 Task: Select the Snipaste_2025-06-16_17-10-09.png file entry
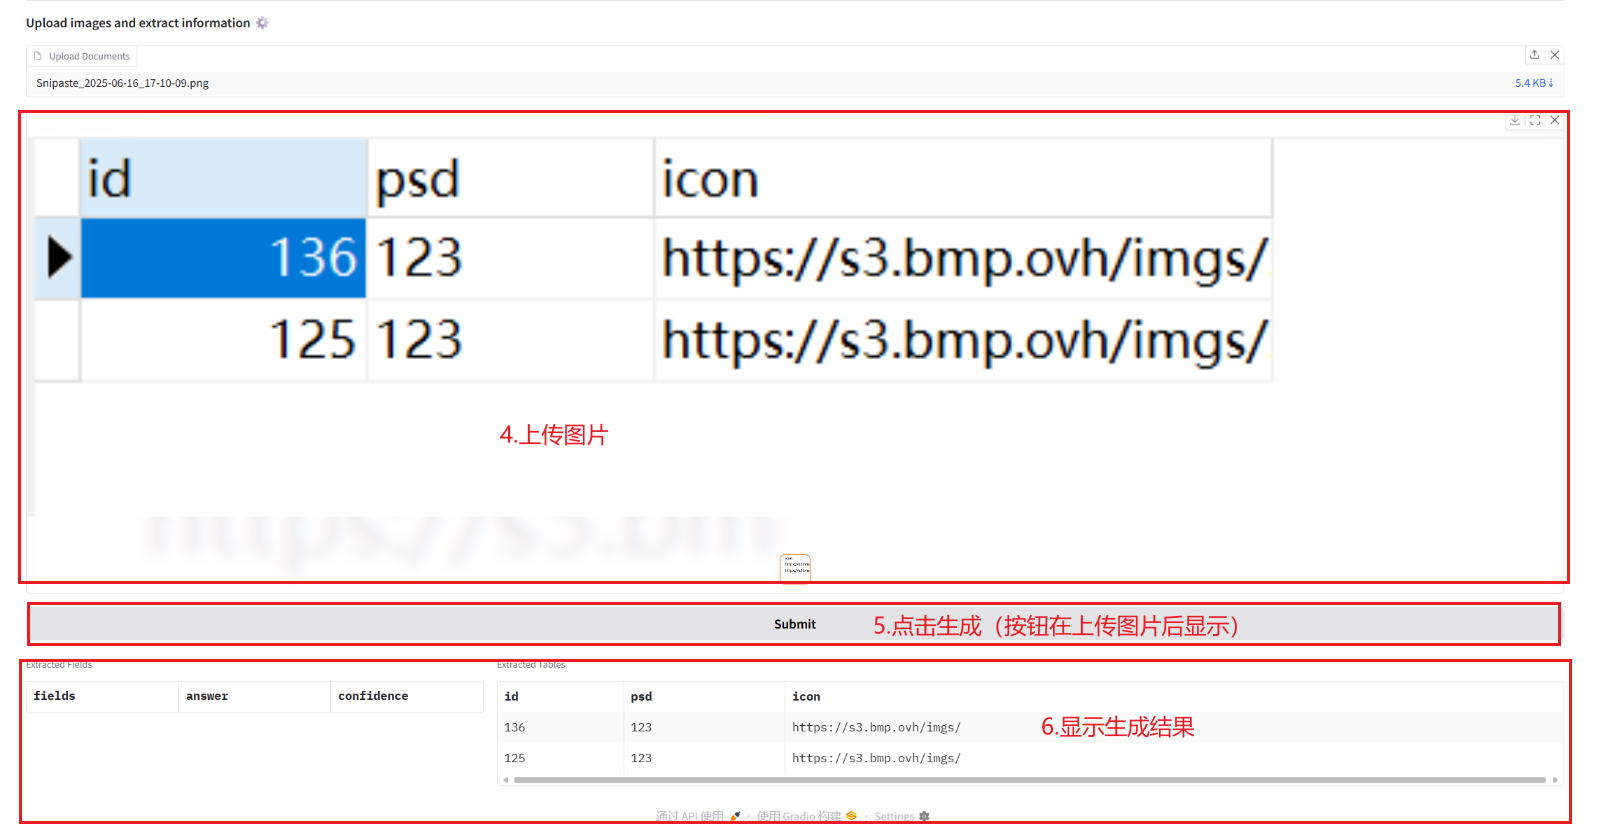pos(123,83)
